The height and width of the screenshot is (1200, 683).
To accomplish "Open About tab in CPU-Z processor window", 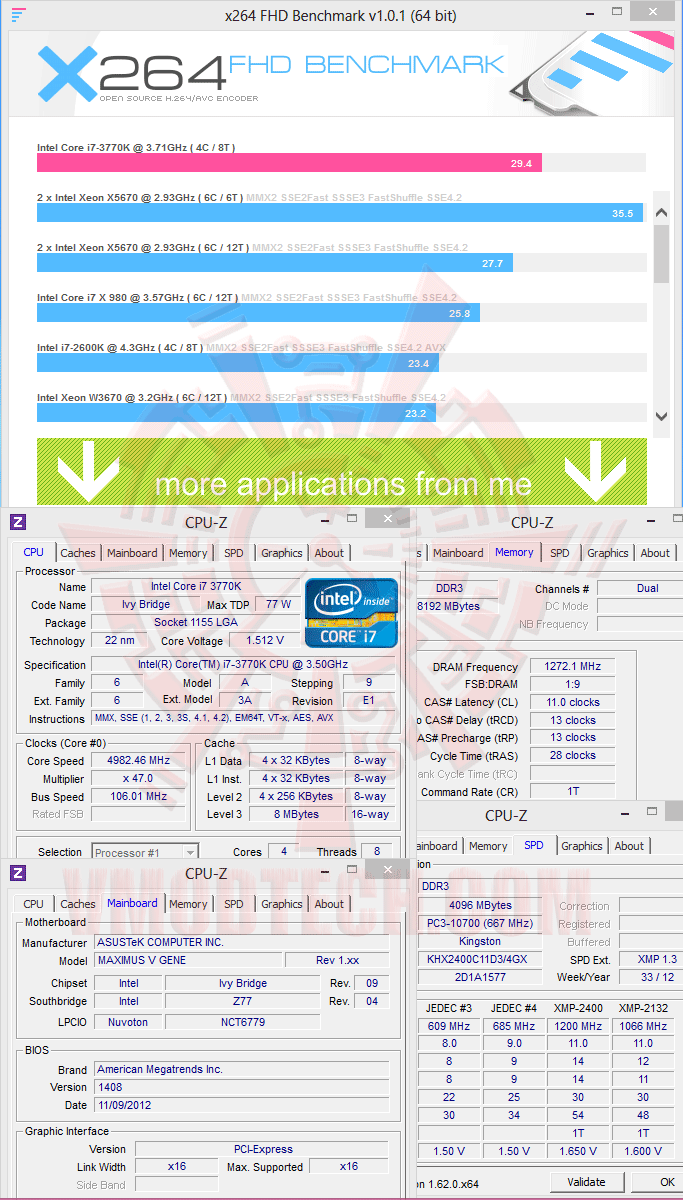I will [x=329, y=553].
